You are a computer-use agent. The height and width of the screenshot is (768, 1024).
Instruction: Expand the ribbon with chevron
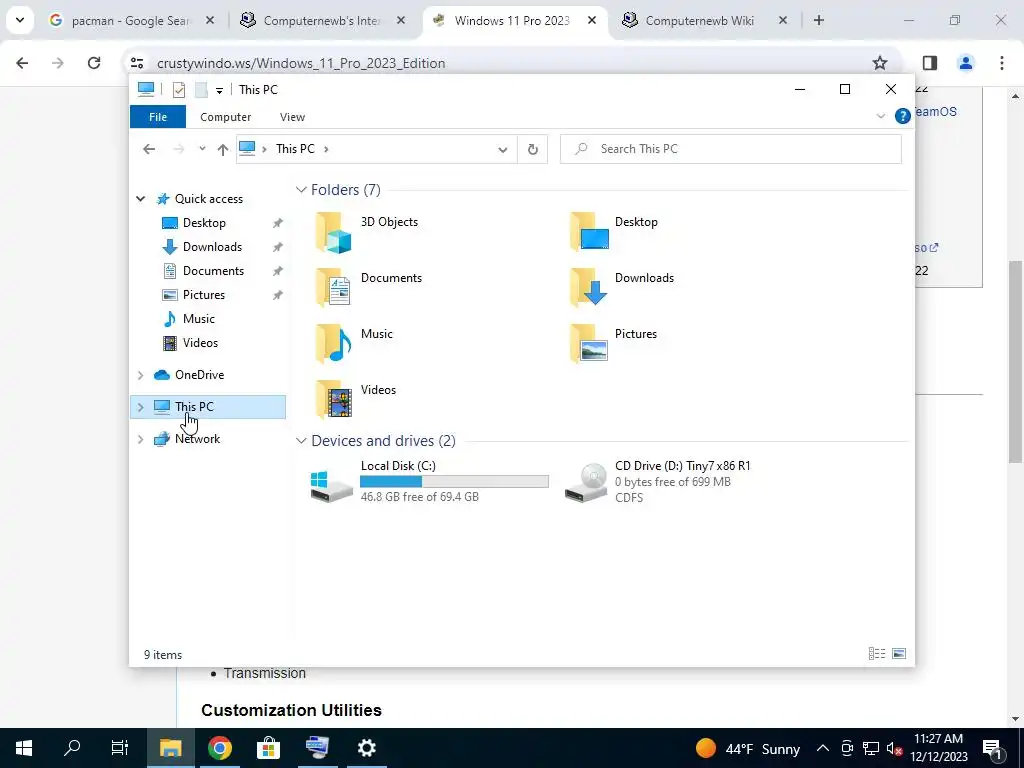tap(880, 116)
